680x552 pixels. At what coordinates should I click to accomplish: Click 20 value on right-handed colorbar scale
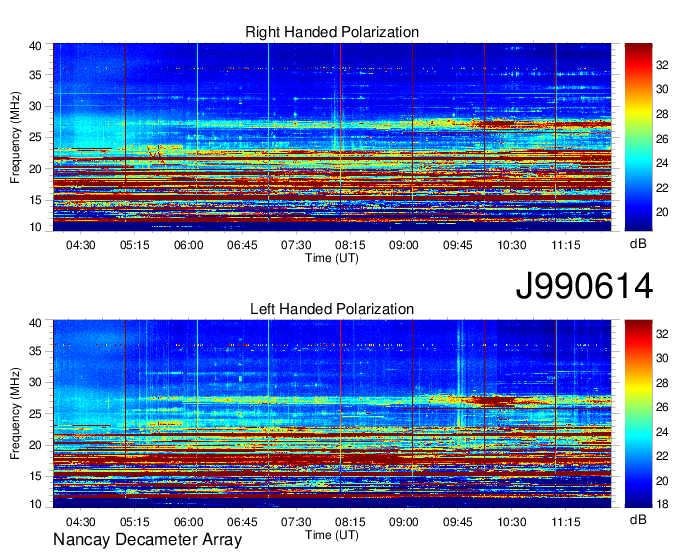(x=662, y=212)
